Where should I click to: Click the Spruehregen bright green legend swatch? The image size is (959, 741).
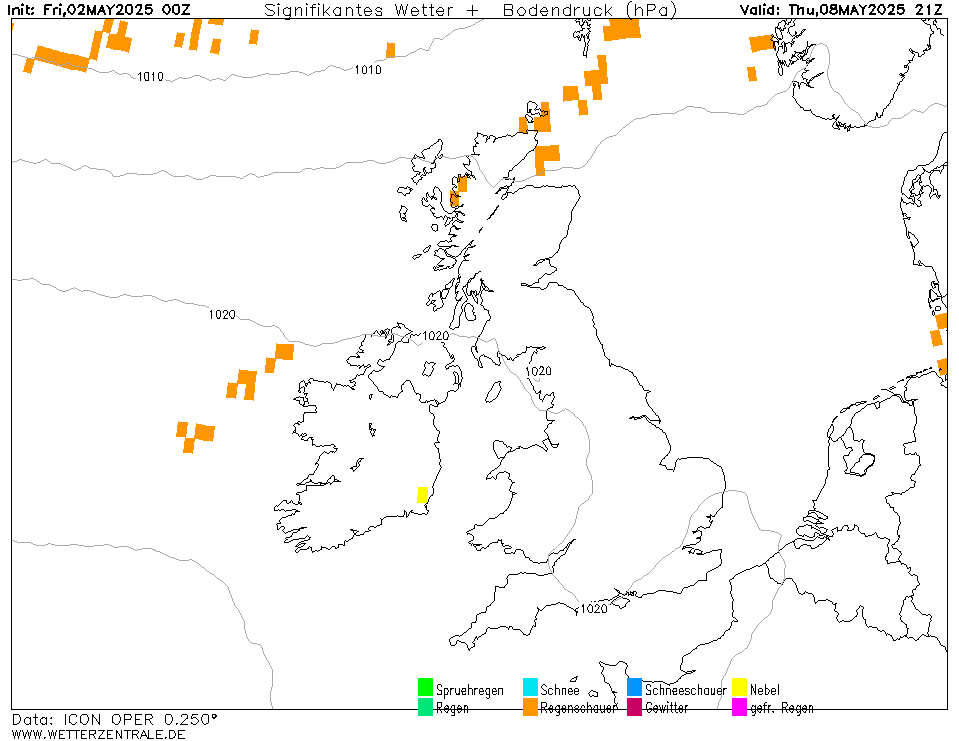(x=425, y=687)
